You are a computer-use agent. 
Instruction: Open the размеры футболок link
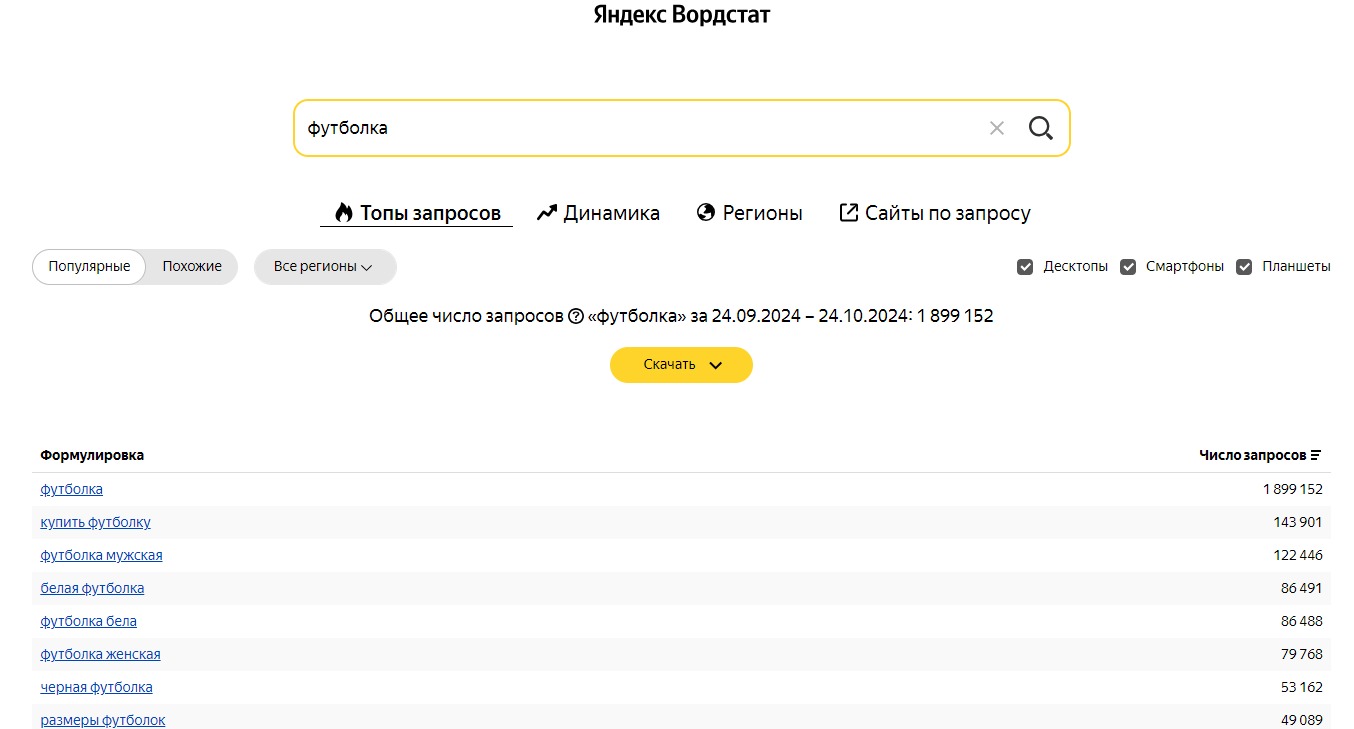click(x=103, y=720)
